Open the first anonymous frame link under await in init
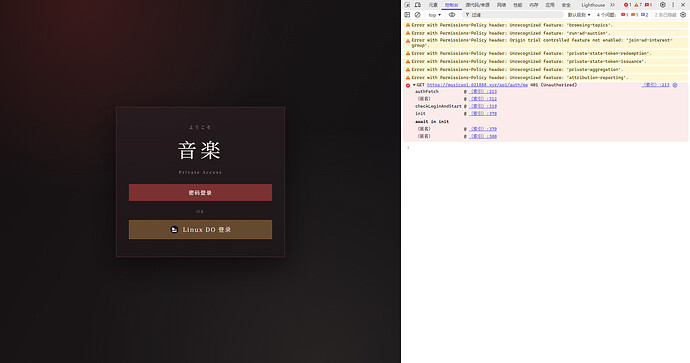 coord(483,129)
